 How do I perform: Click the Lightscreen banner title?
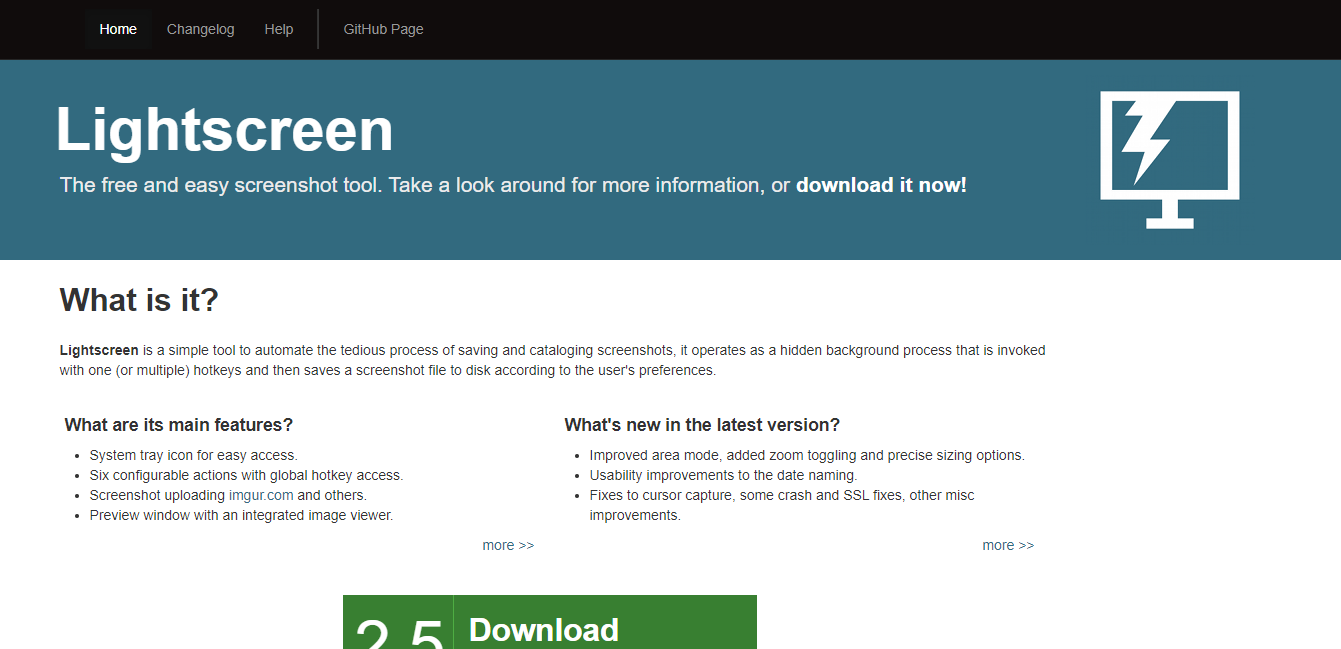(224, 130)
